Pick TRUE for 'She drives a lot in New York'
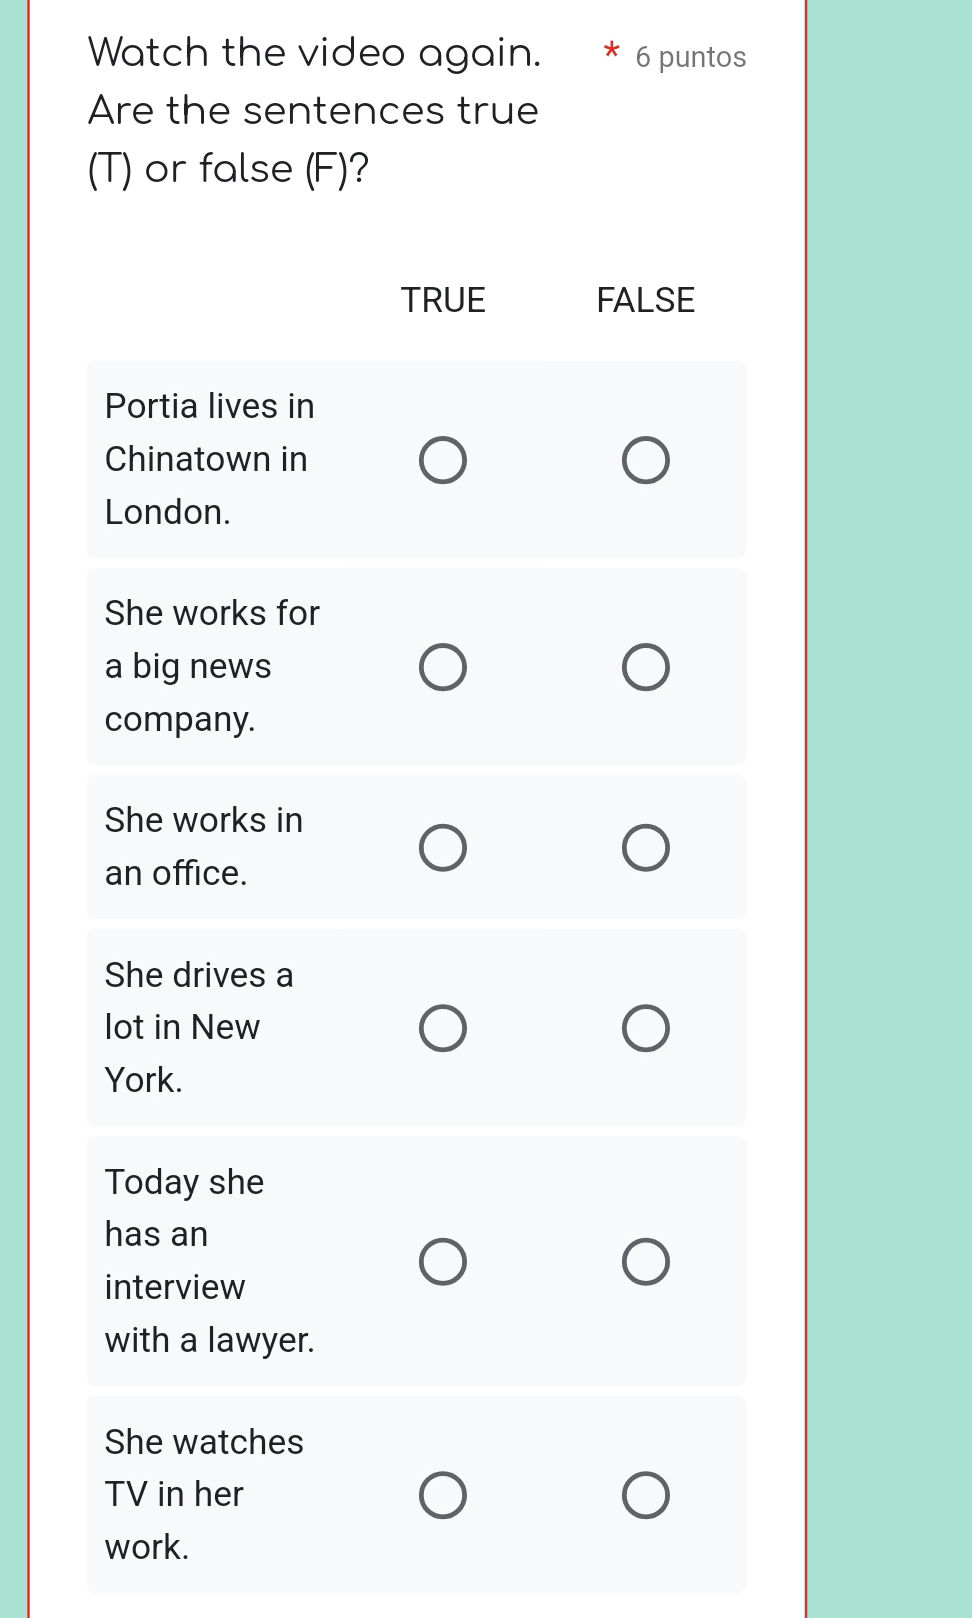This screenshot has height=1618, width=972. tap(442, 1028)
